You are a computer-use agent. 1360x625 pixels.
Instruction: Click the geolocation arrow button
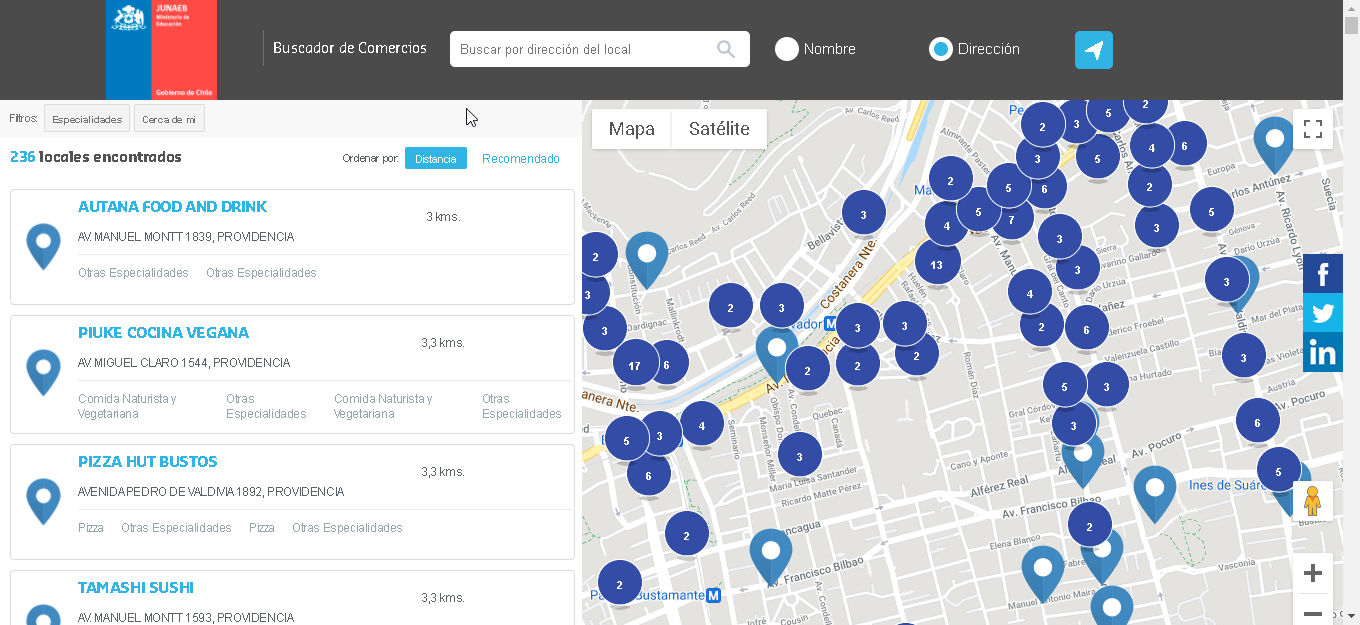tap(1093, 50)
